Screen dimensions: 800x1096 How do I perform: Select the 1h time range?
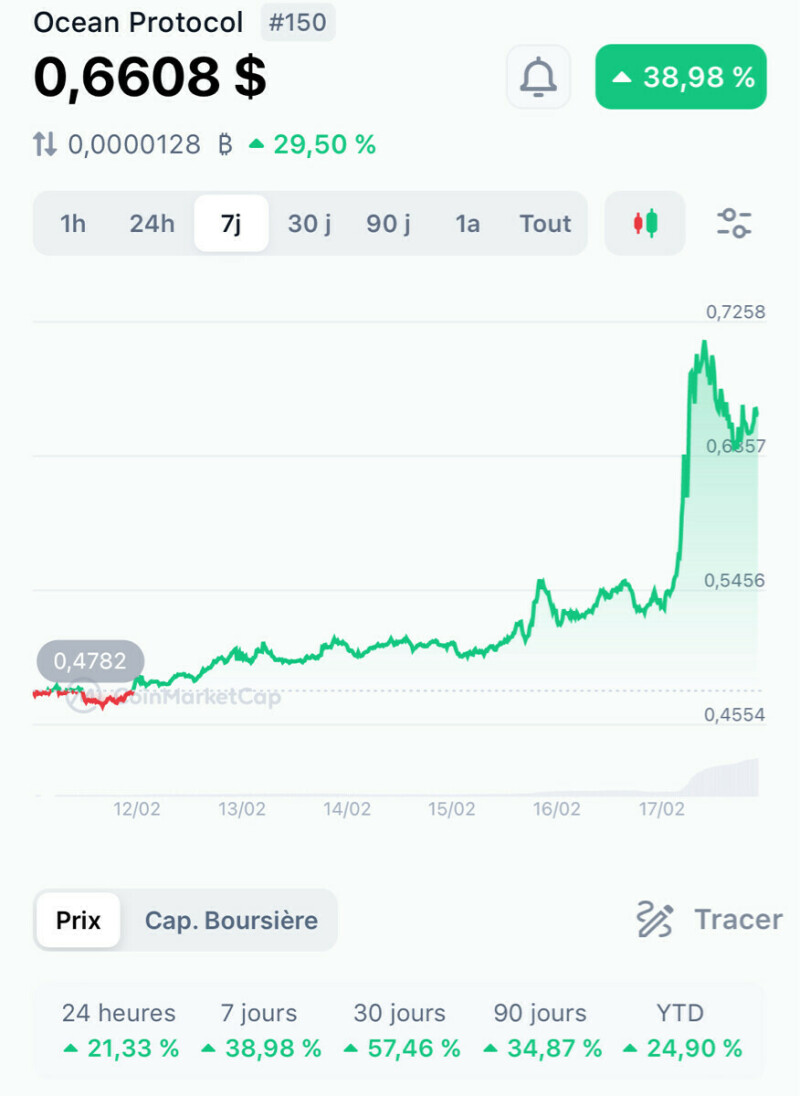point(73,223)
